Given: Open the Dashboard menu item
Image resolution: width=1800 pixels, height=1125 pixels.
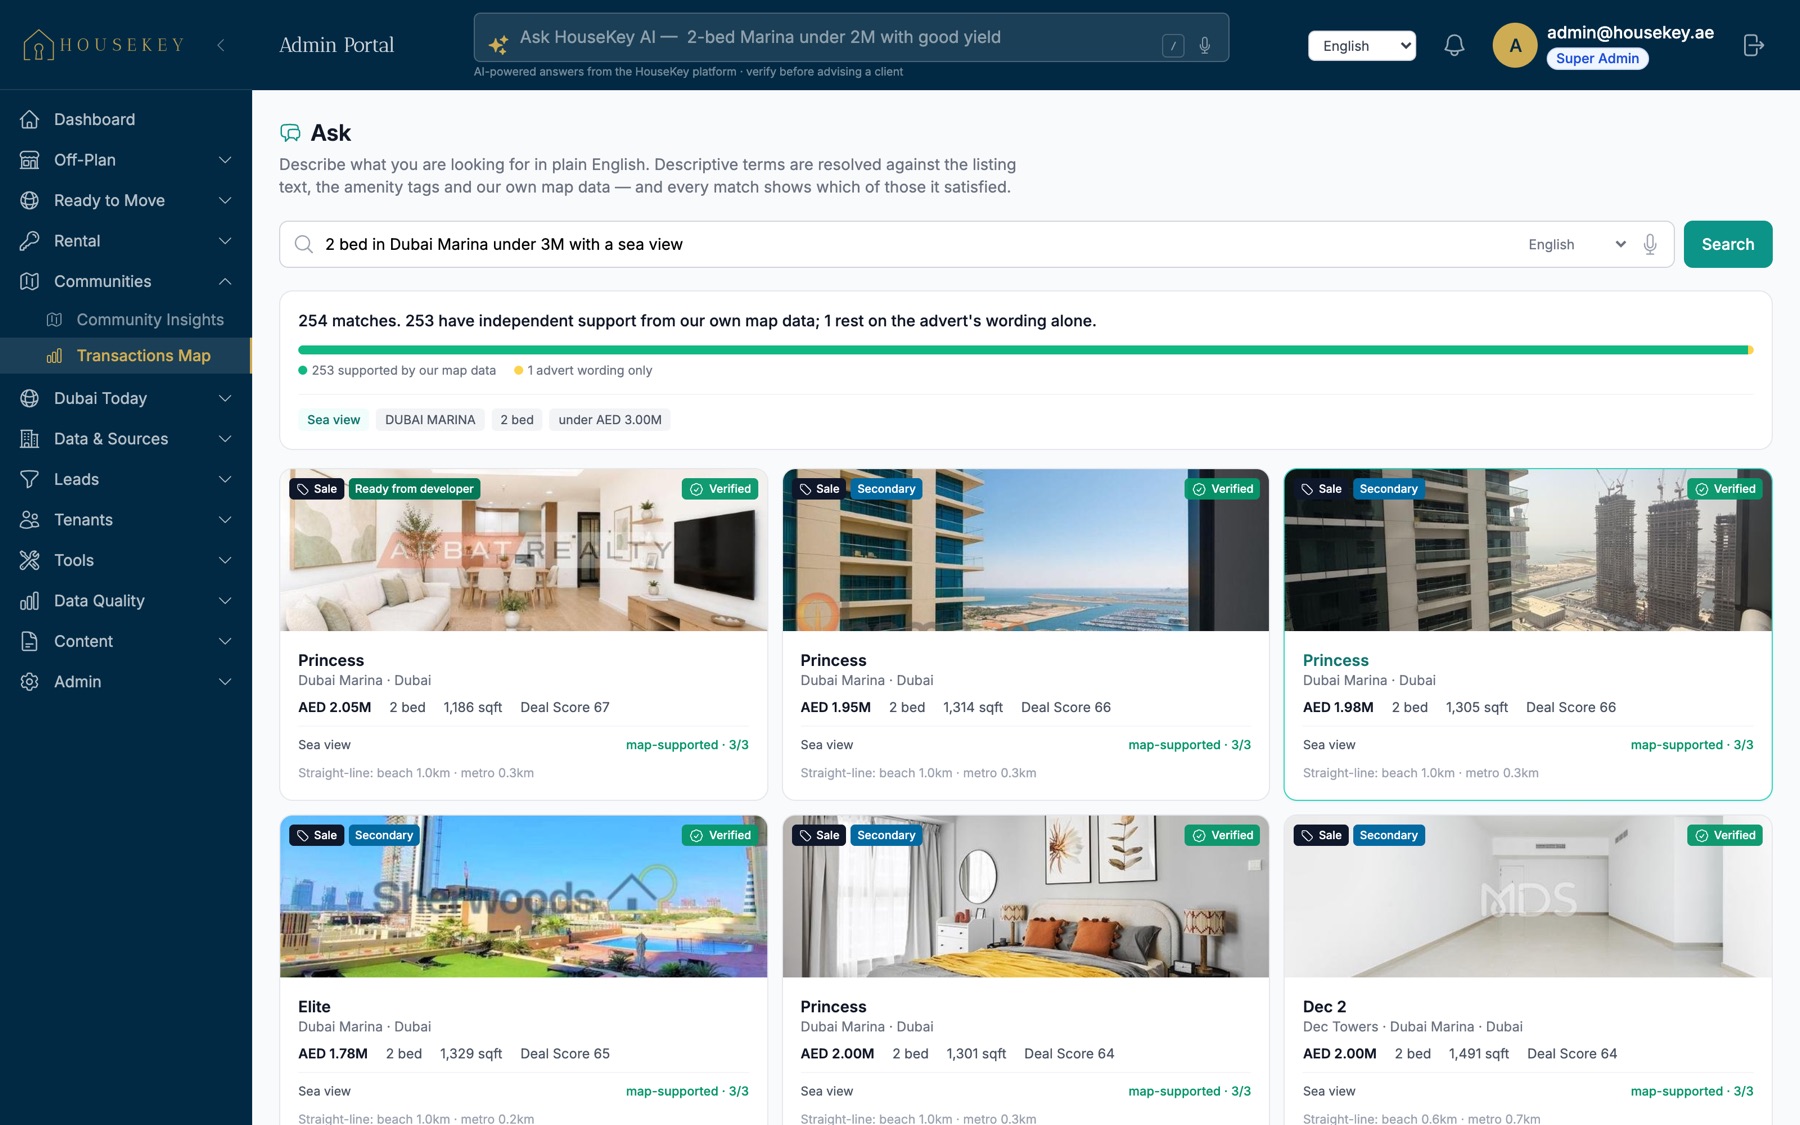Looking at the screenshot, I should [x=126, y=119].
